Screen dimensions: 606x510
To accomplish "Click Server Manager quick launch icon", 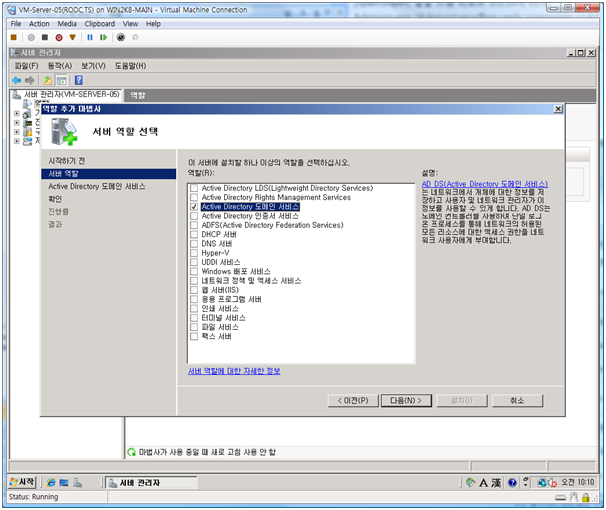I will coord(77,483).
